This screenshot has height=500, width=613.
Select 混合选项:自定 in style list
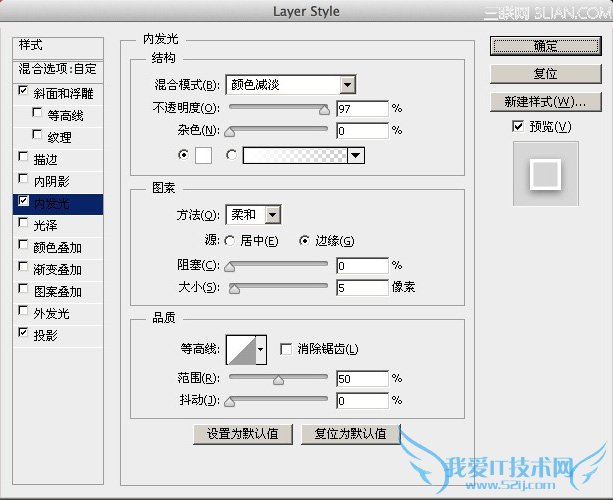coord(58,71)
